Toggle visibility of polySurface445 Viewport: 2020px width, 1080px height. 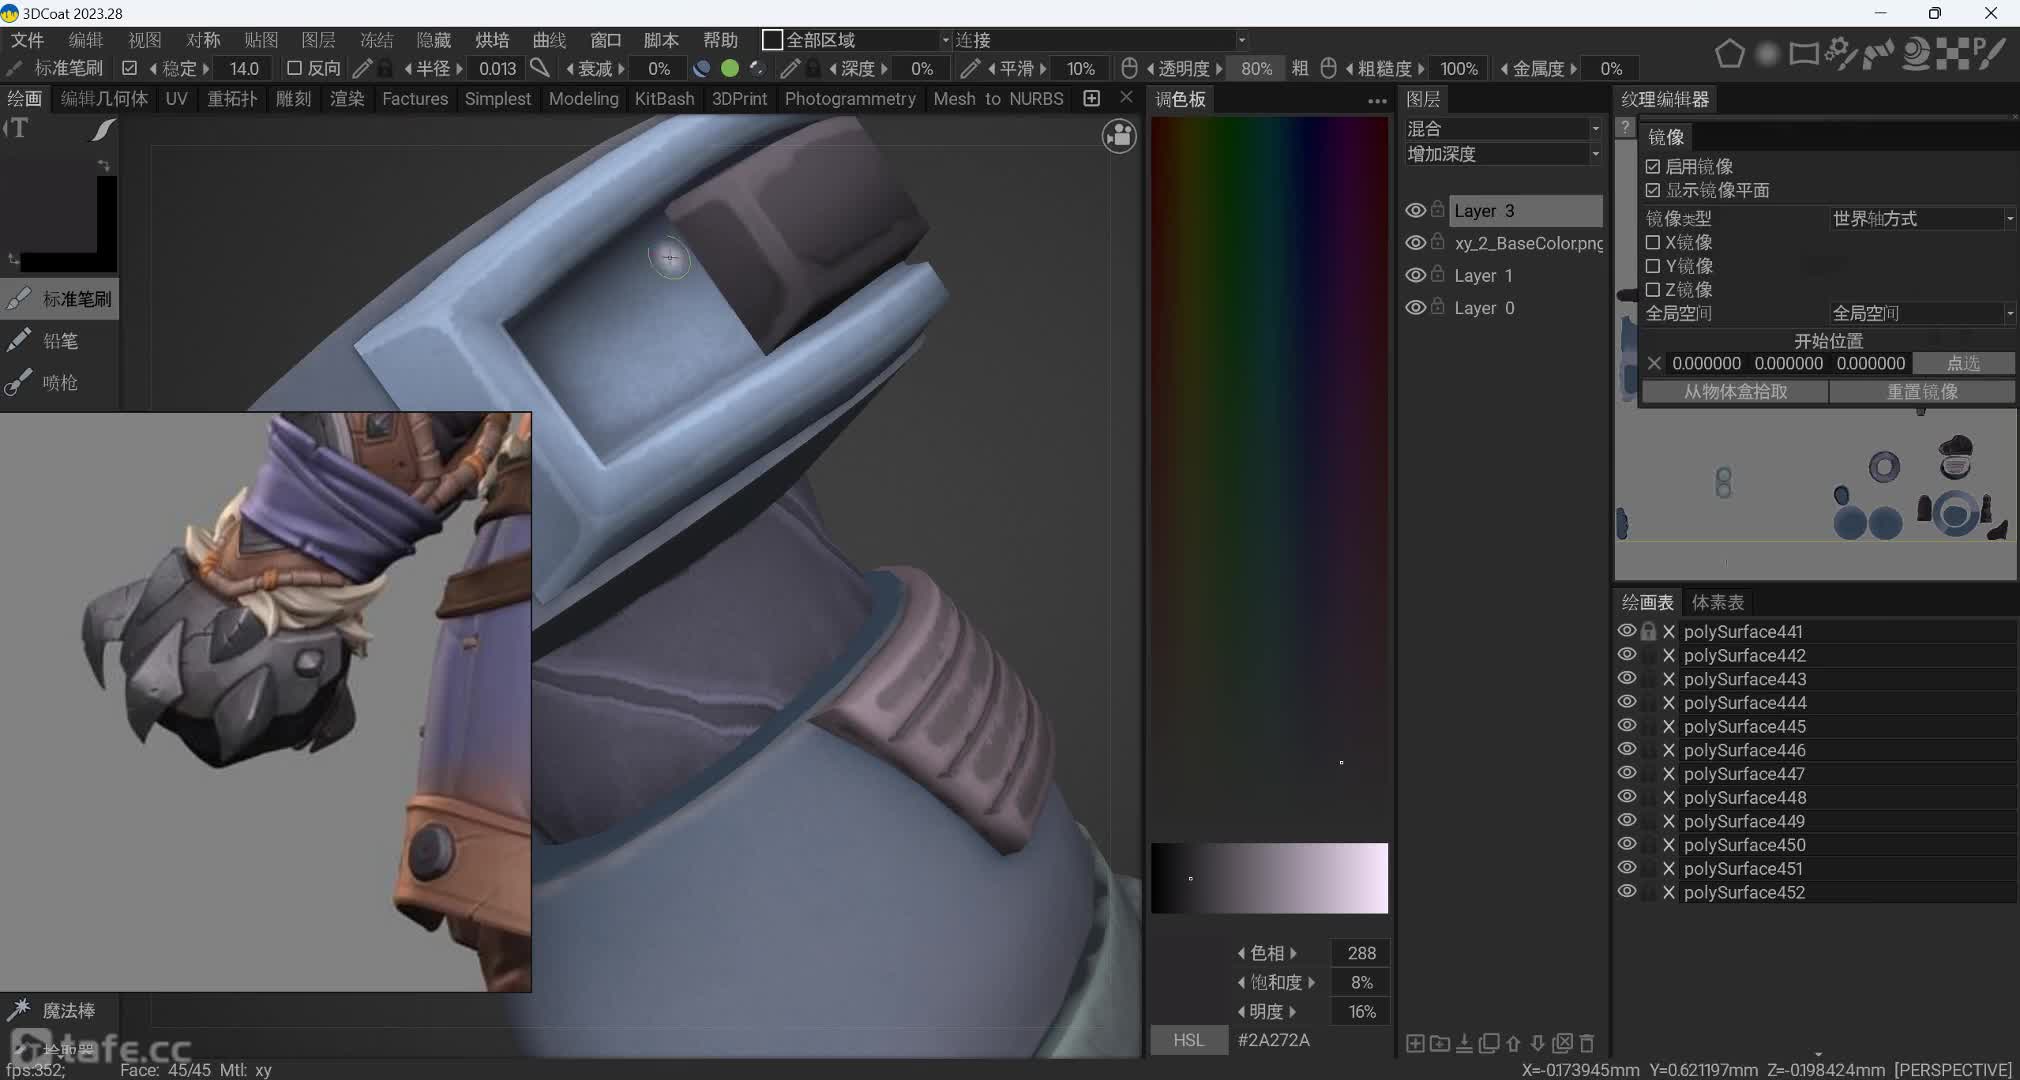(1627, 726)
